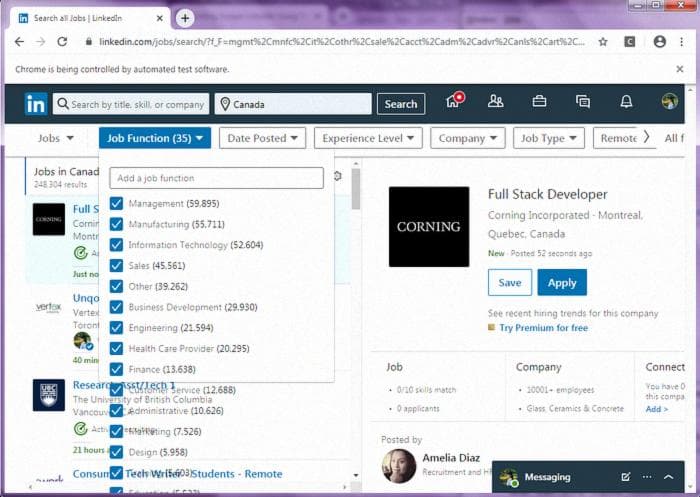This screenshot has height=497, width=700.
Task: Open My Network people icon
Action: pos(496,101)
